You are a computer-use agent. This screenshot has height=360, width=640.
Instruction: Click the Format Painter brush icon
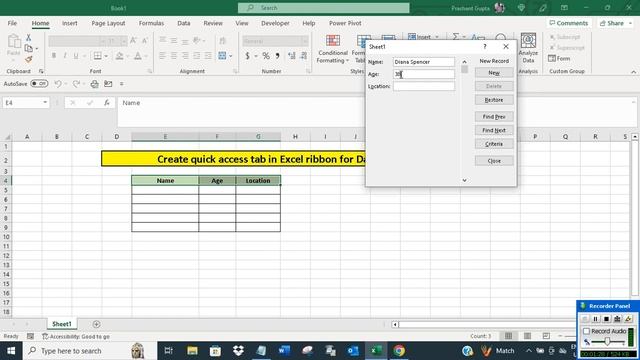point(28,60)
